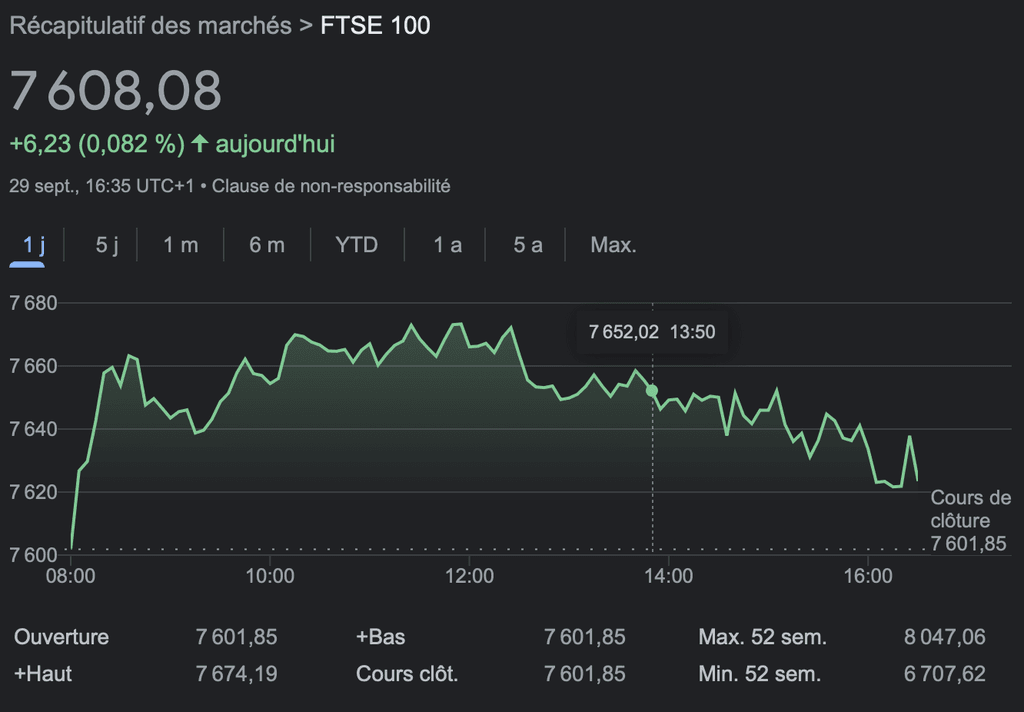Select the 1 a time range
The width and height of the screenshot is (1024, 712).
tap(445, 245)
